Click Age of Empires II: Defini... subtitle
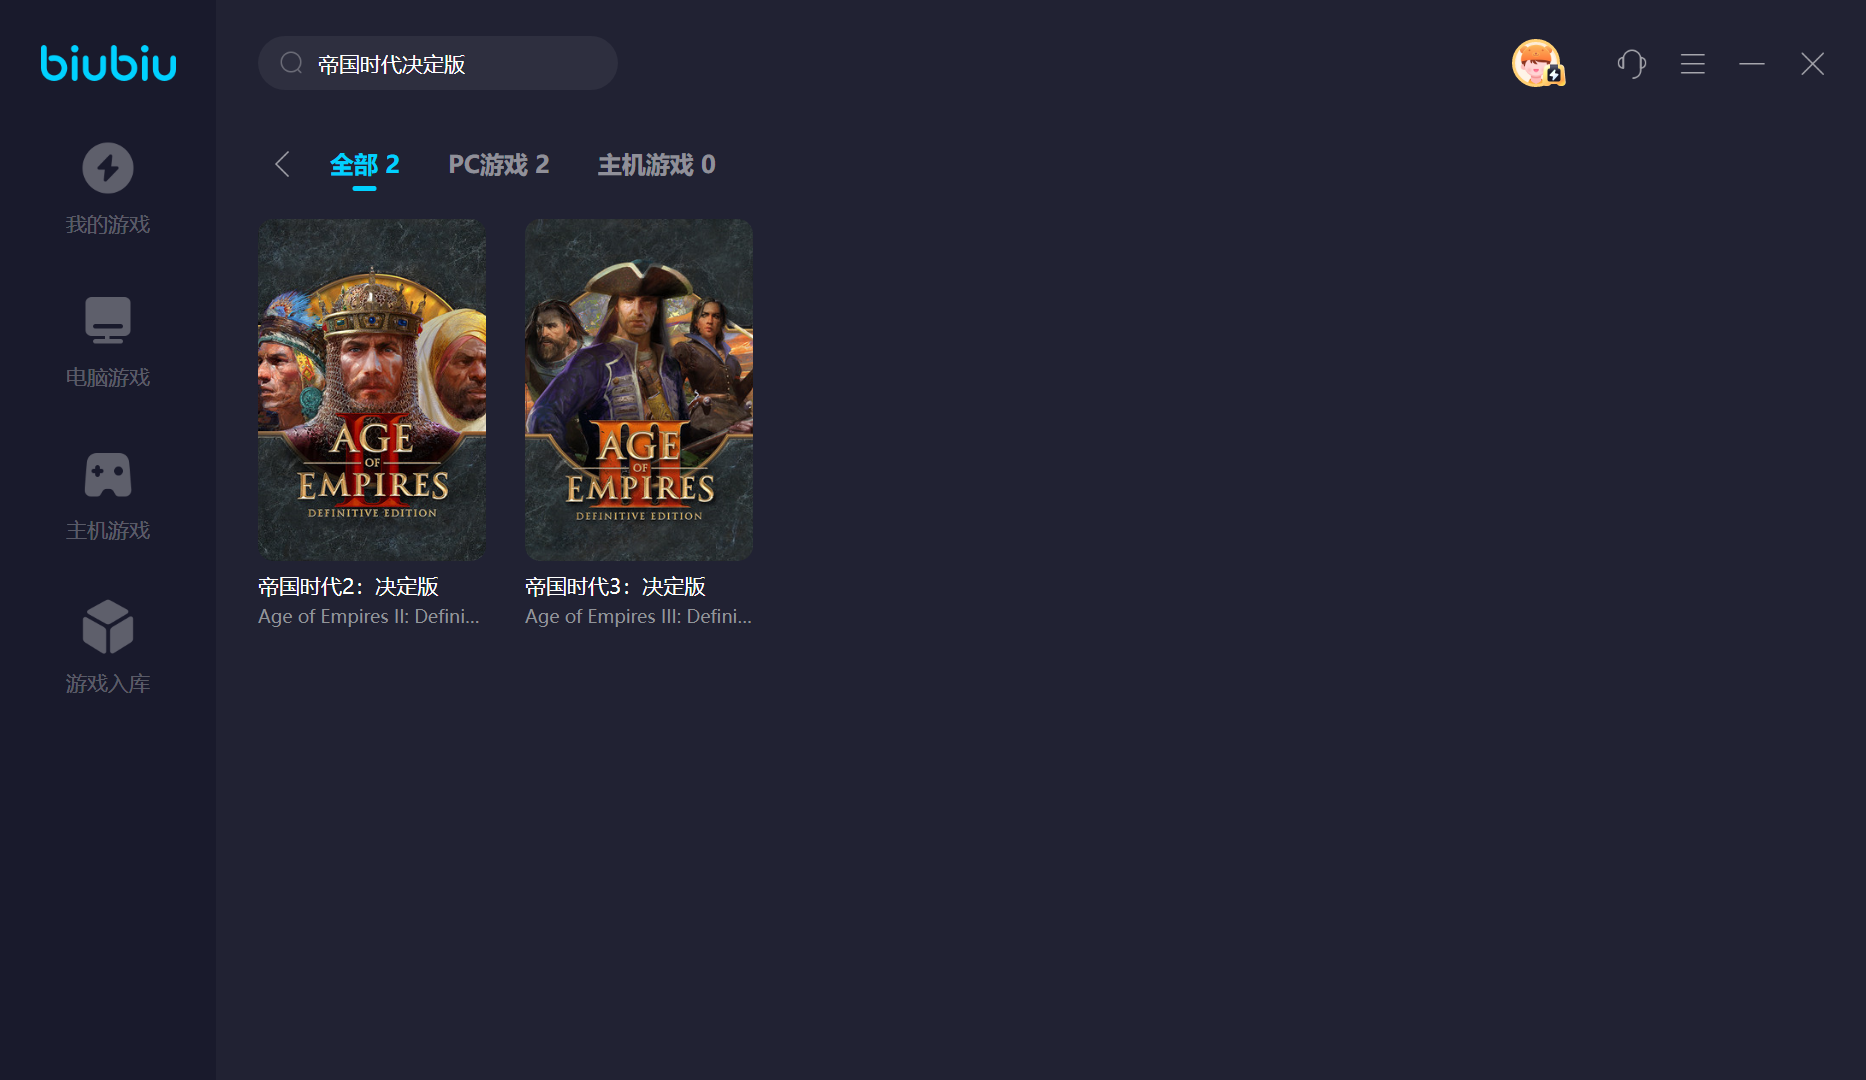Image resolution: width=1866 pixels, height=1080 pixels. click(369, 617)
